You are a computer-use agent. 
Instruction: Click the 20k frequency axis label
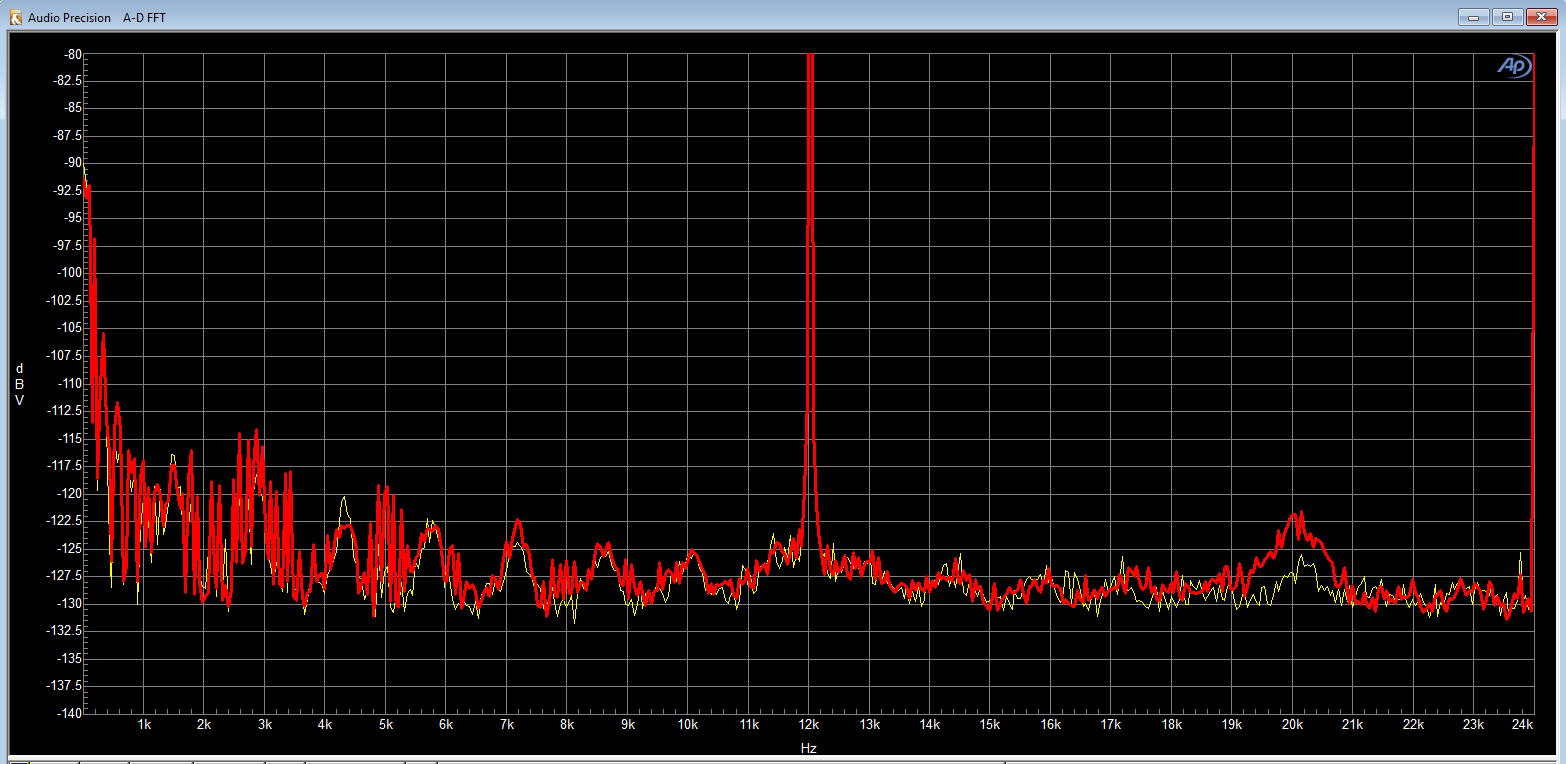(1293, 724)
